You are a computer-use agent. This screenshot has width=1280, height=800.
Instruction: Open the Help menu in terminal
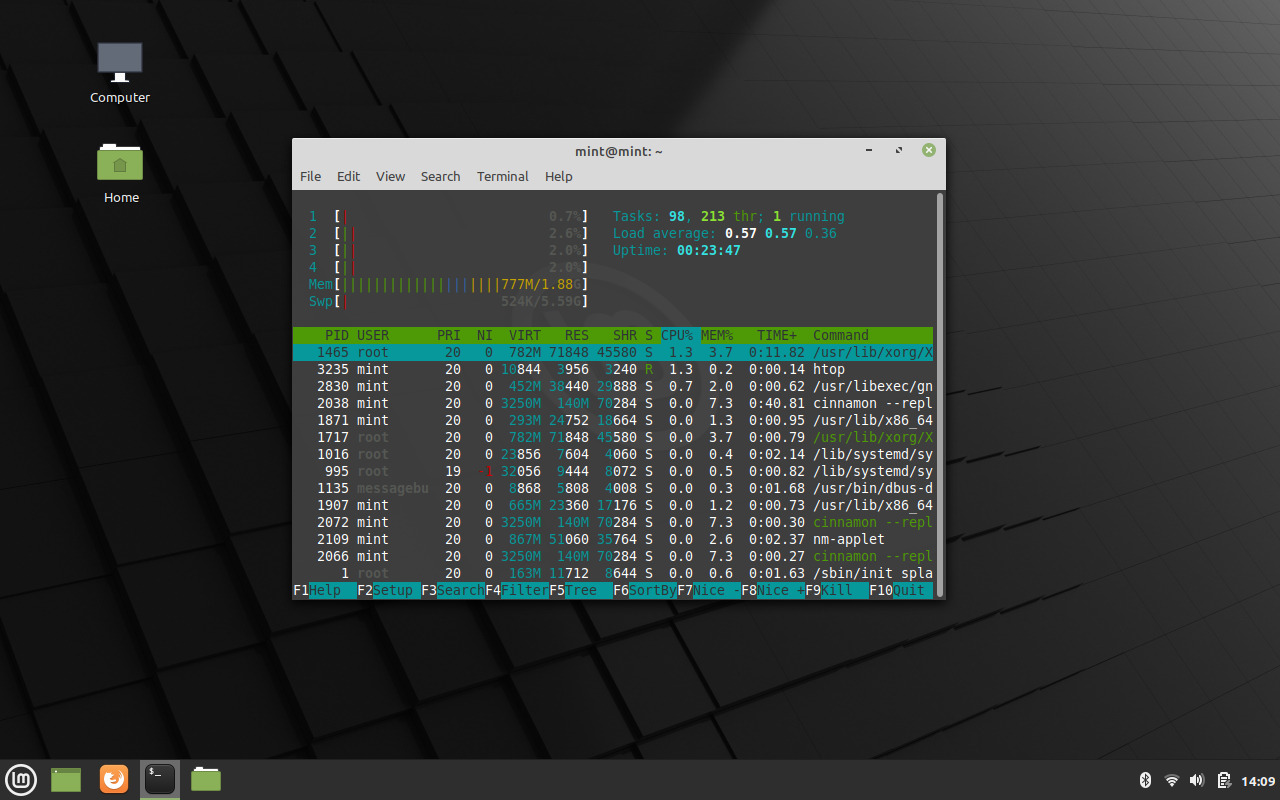click(559, 176)
